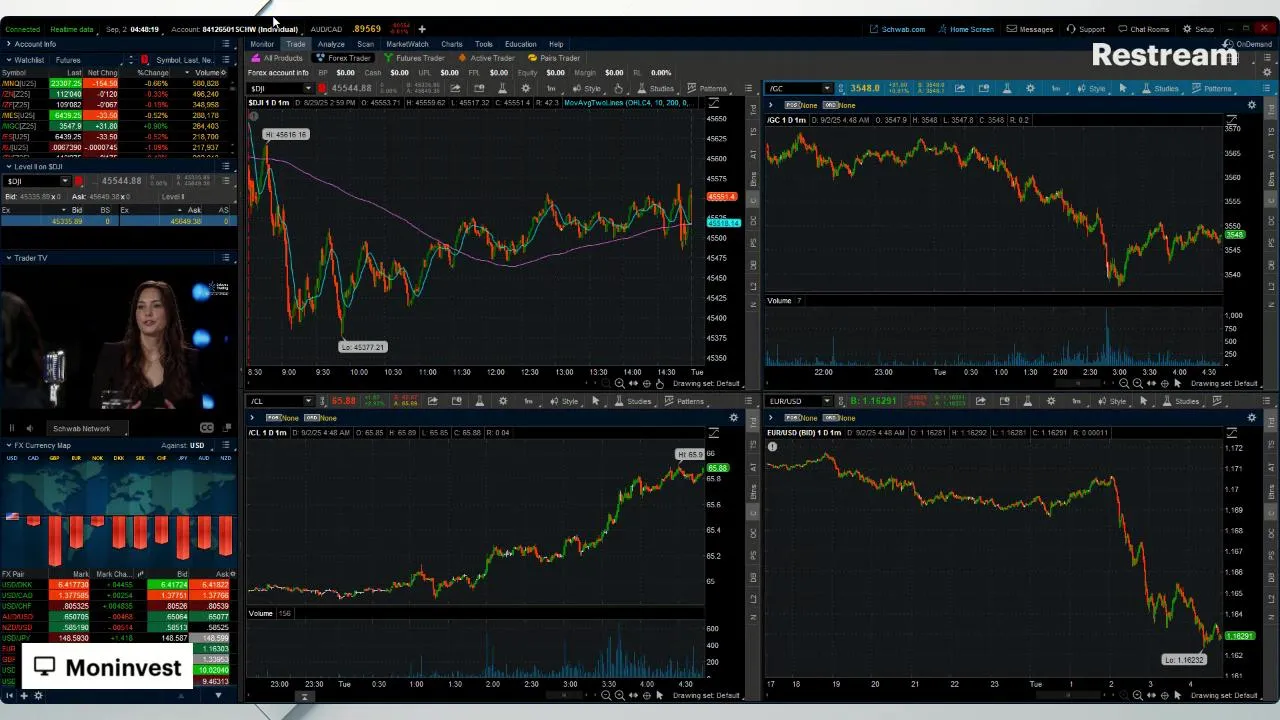Open the Schwab.com link

pyautogui.click(x=897, y=29)
